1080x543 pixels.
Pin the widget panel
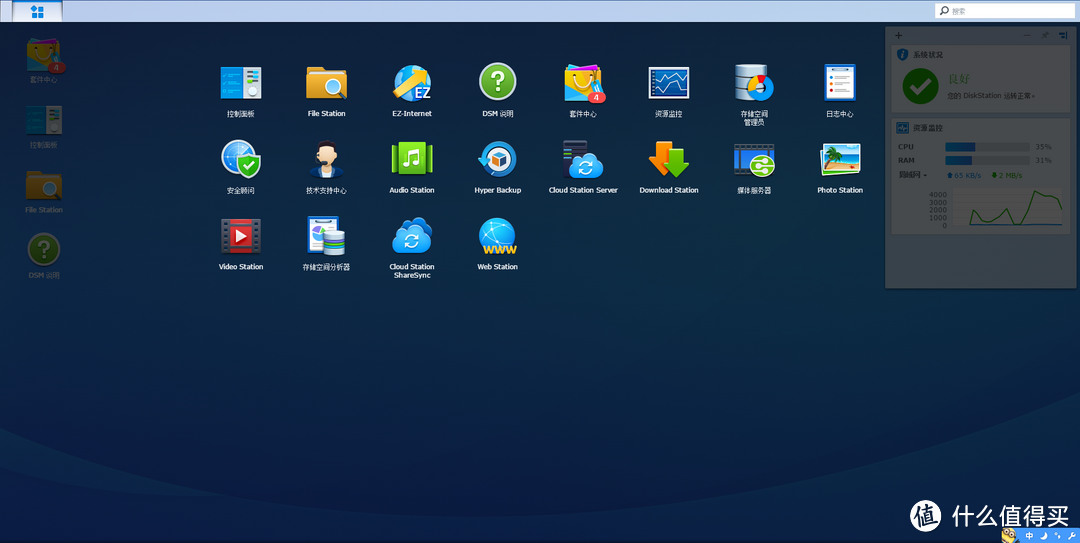pyautogui.click(x=1045, y=35)
